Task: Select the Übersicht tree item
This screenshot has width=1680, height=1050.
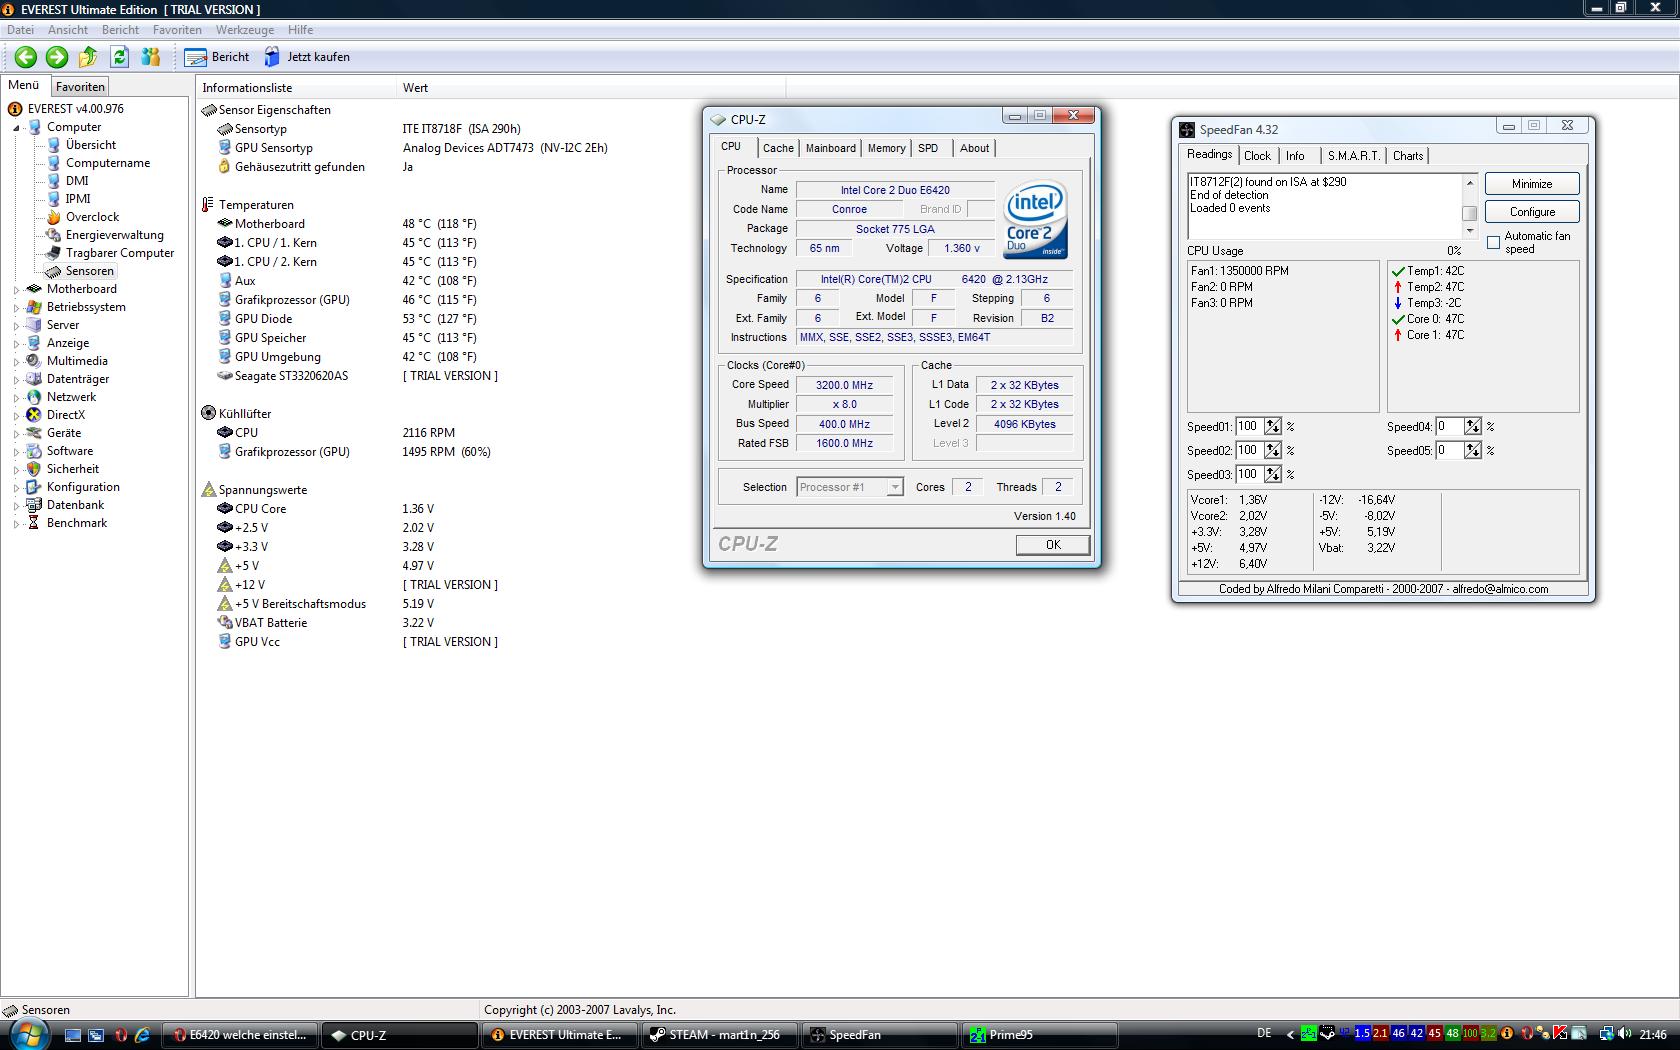Action: tap(90, 145)
